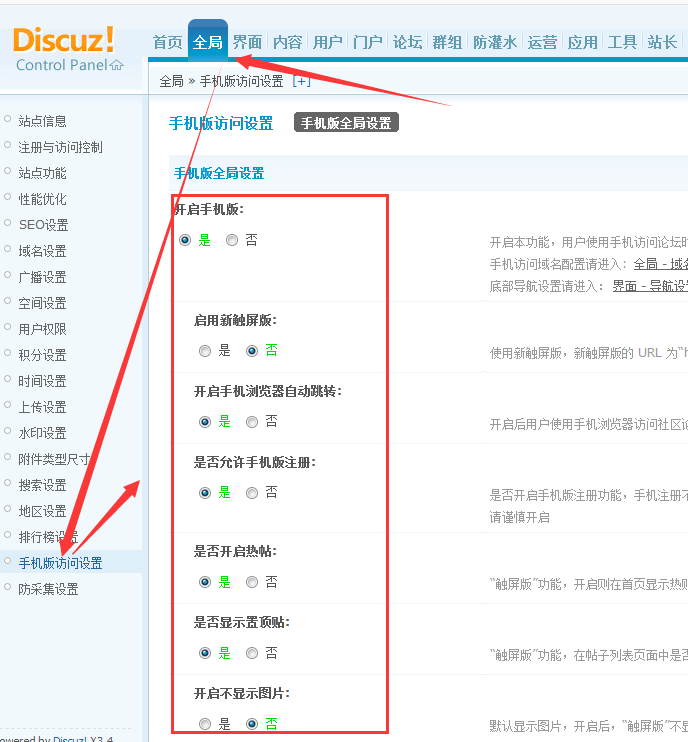688x742 pixels.
Task: Open 性能优化 in the sidebar
Action: (x=42, y=199)
